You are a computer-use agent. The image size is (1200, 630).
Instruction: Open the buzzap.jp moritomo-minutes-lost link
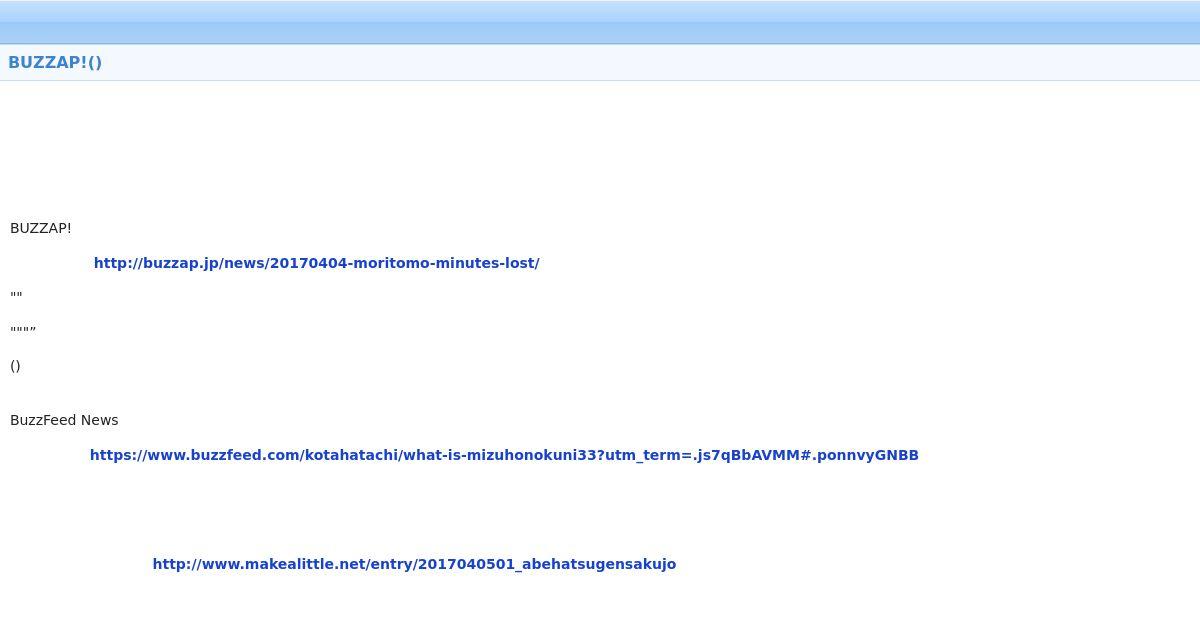(316, 263)
